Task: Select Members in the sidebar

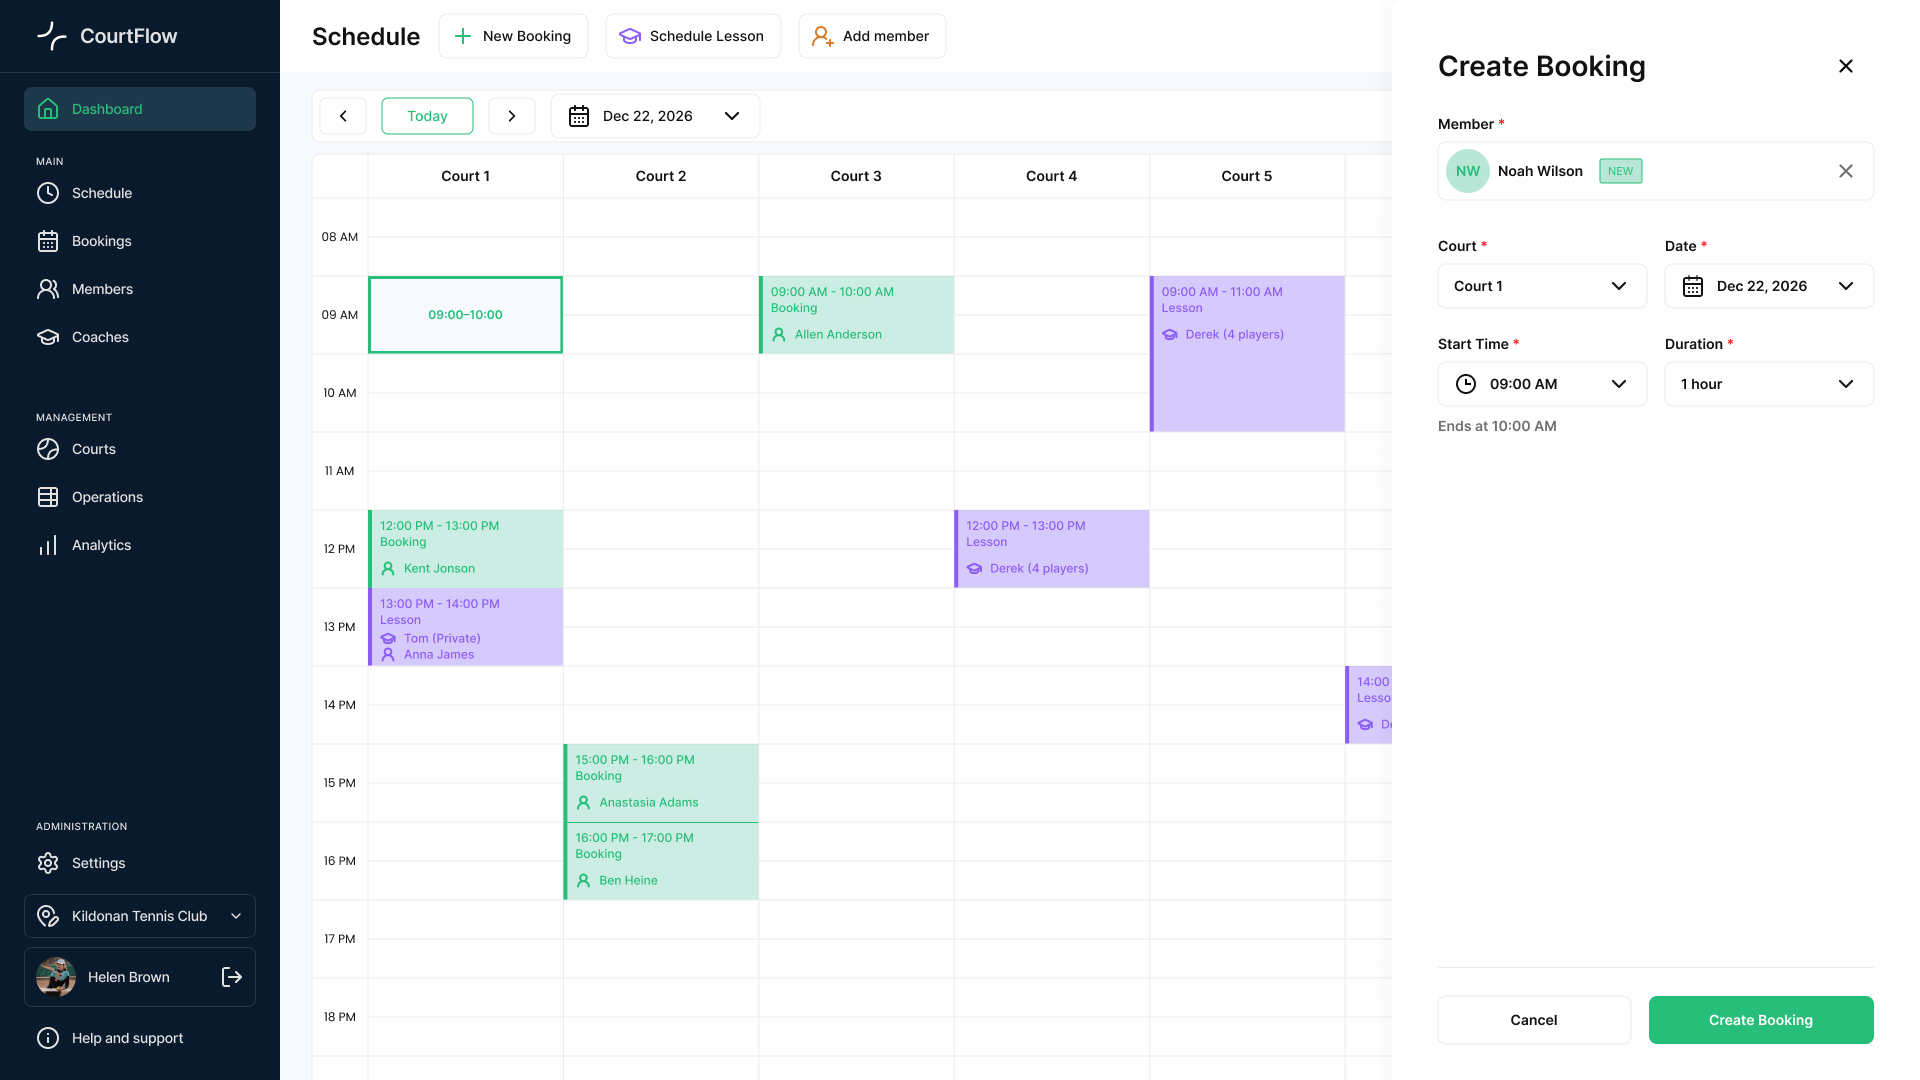Action: tap(140, 289)
